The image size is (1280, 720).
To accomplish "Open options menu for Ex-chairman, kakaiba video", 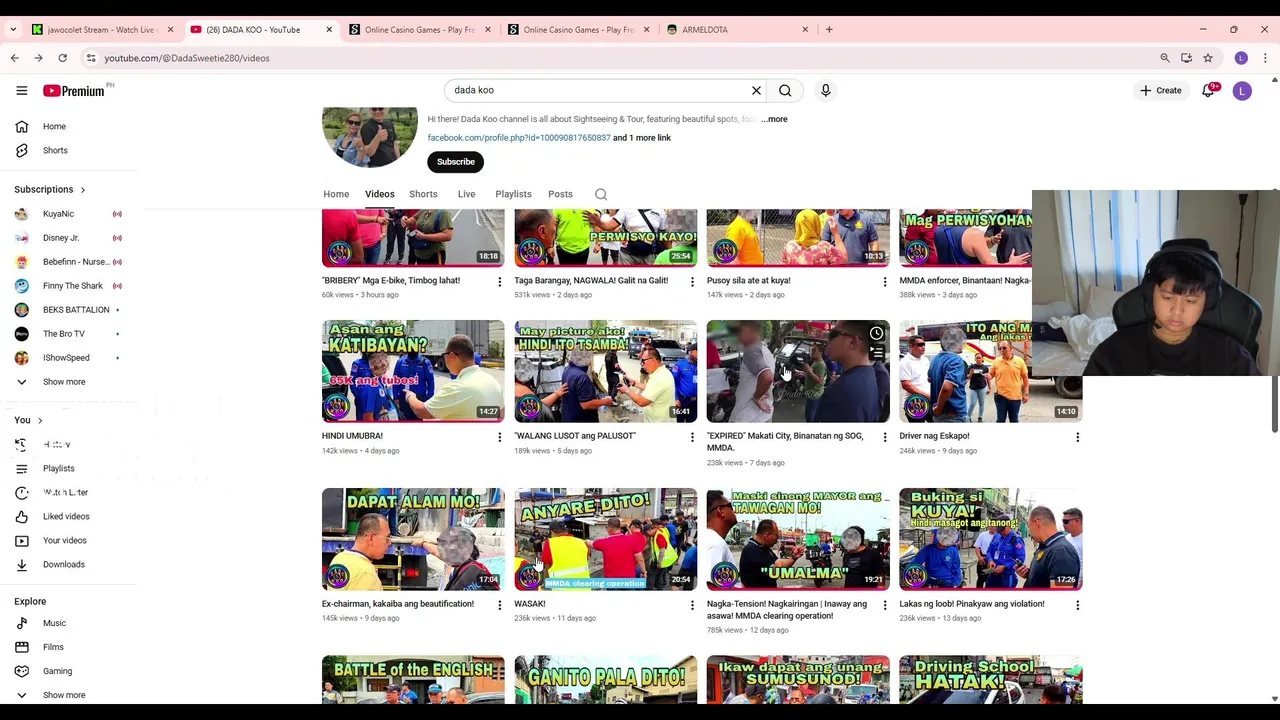I will pyautogui.click(x=499, y=605).
